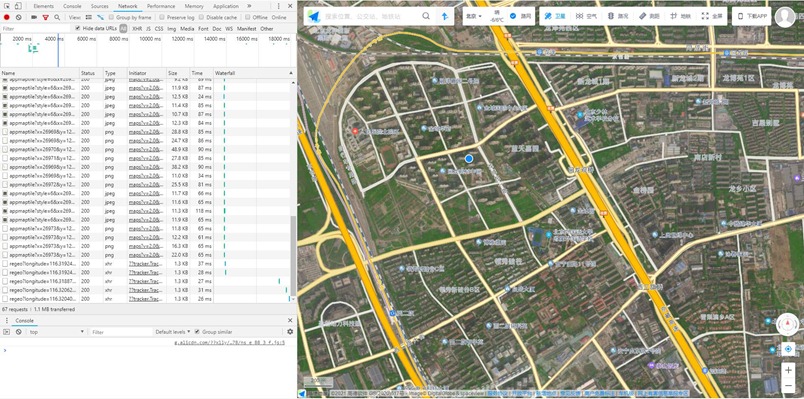Toggle the red filter funnel icon
Viewport: 804px width, 399px height.
(46, 17)
